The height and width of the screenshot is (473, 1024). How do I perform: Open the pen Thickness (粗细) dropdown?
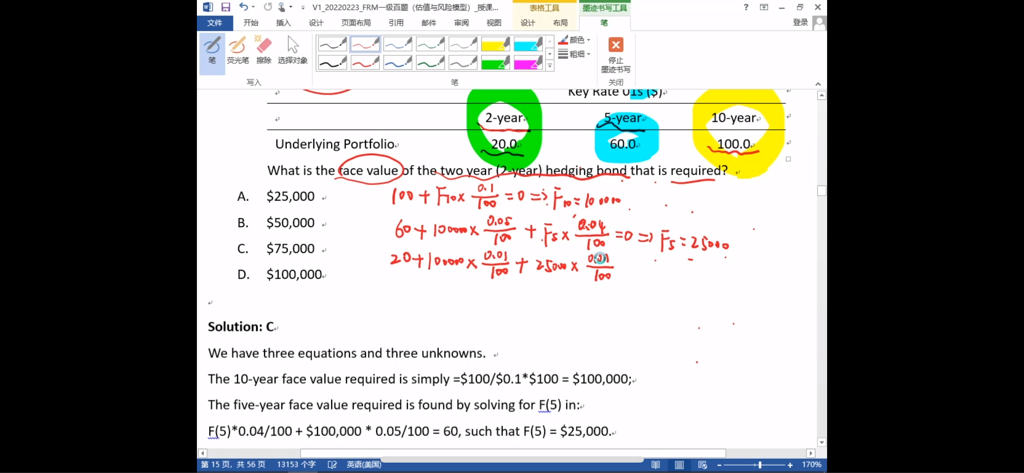click(x=574, y=54)
